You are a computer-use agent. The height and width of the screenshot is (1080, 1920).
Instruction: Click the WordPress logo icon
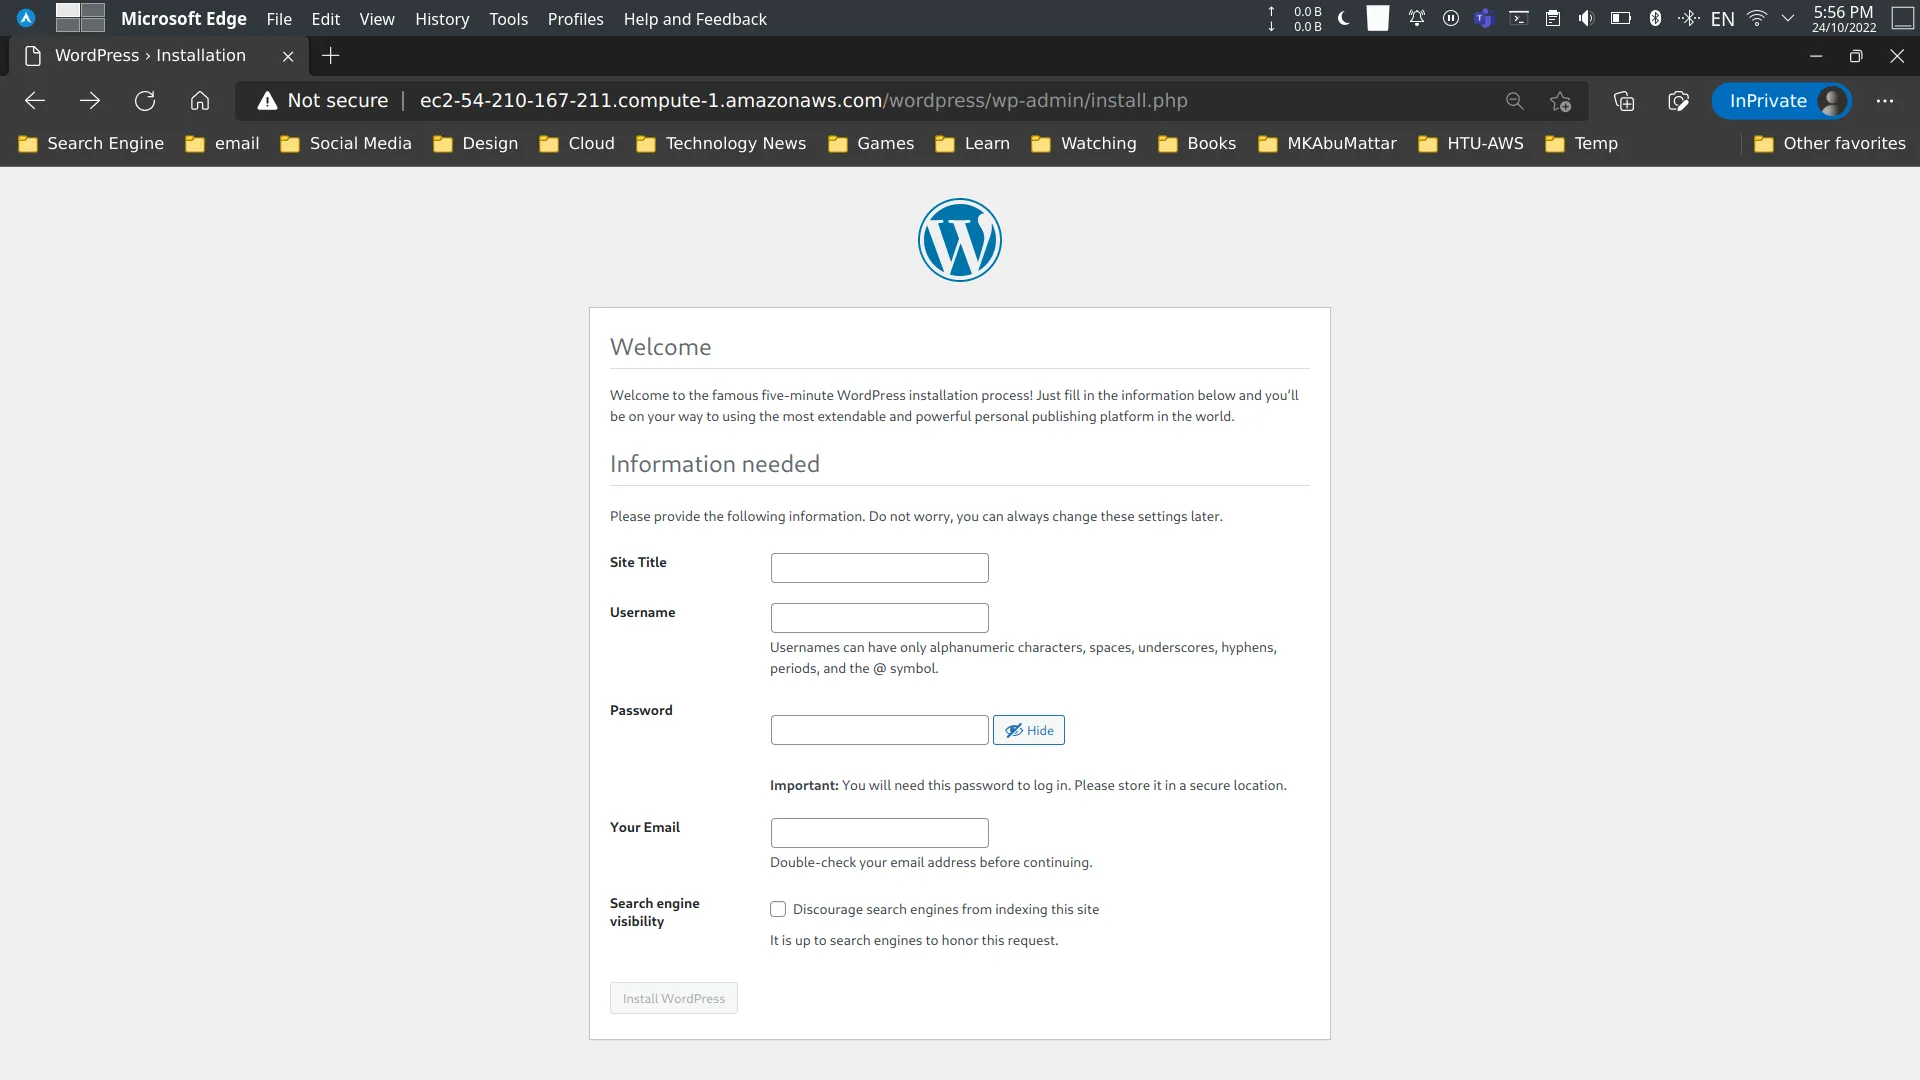pyautogui.click(x=960, y=240)
